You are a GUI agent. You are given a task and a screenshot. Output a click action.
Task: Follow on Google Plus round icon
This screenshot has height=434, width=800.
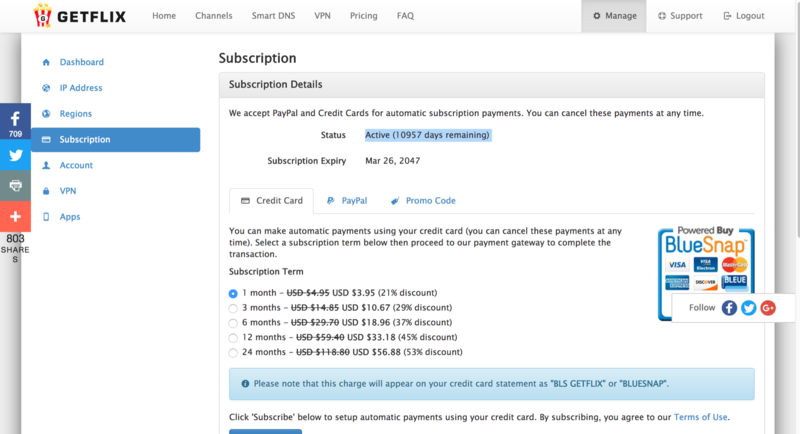click(768, 308)
